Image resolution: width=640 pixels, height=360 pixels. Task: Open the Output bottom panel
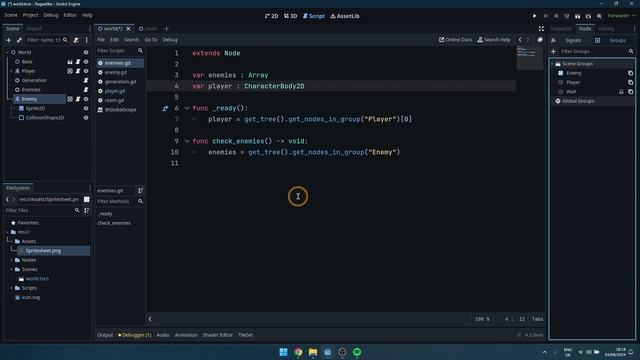pyautogui.click(x=105, y=335)
